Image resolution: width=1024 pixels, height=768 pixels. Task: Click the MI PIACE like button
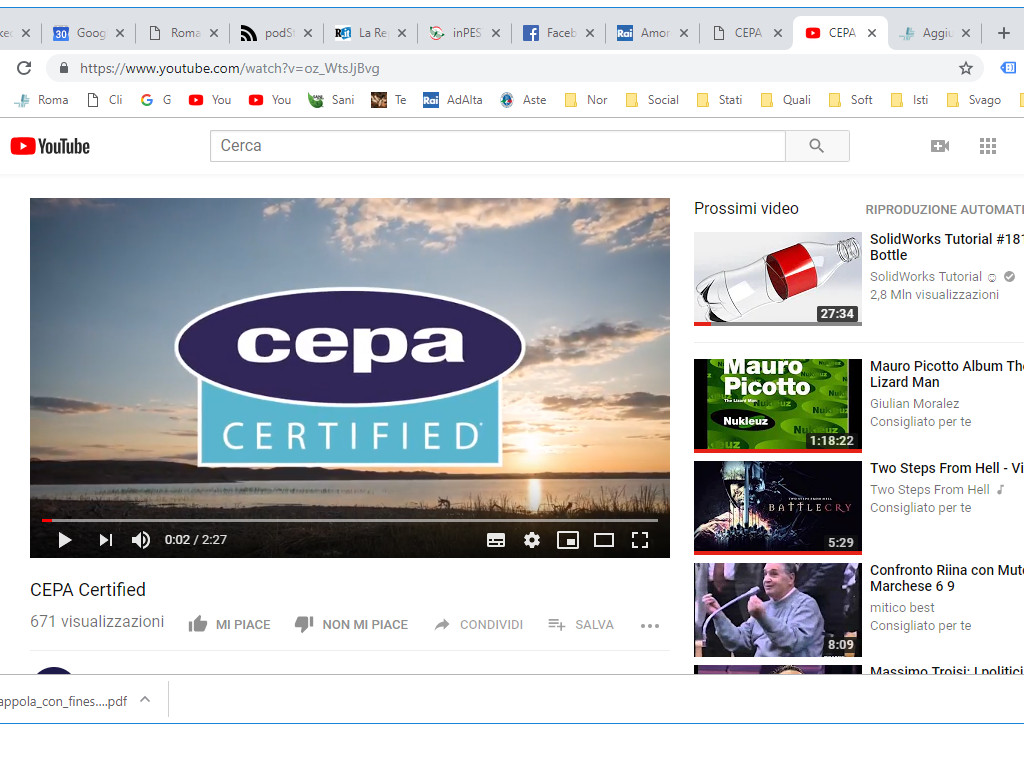point(230,624)
